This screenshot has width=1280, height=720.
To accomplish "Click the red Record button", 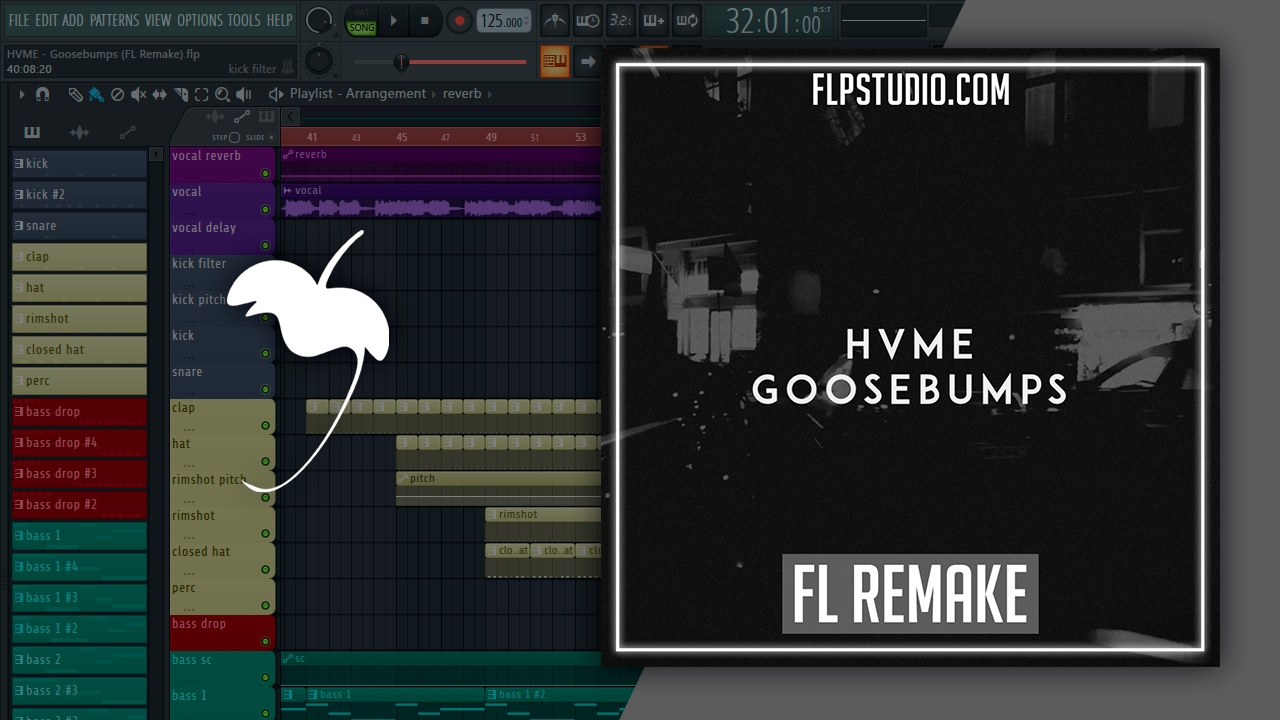I will click(x=459, y=20).
